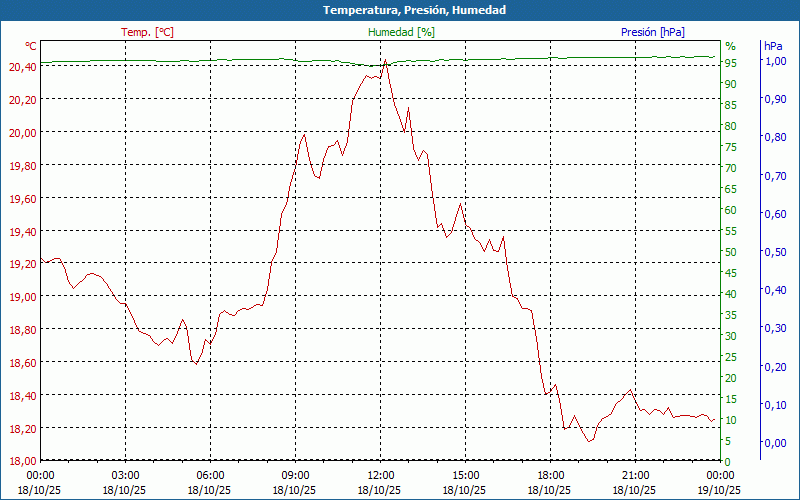Screen dimensions: 800x500
Task: Click the 18:00 time label on x-axis
Action: [x=550, y=475]
